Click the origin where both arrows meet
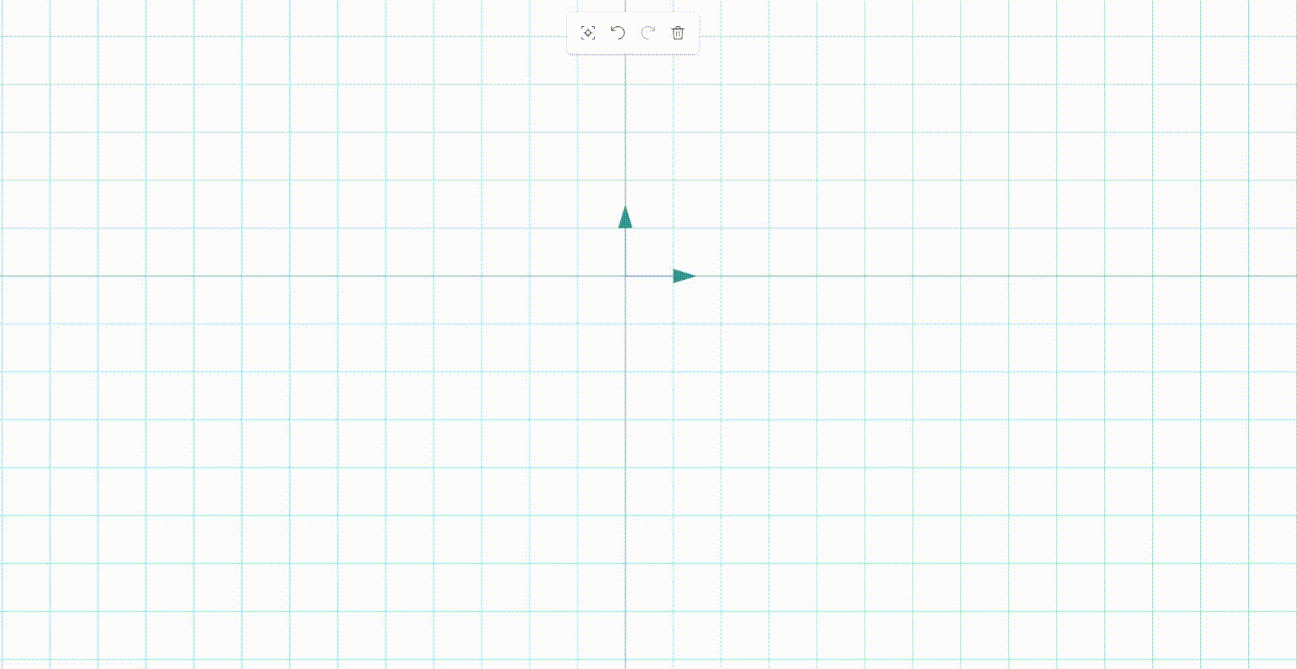1297x669 pixels. click(625, 276)
